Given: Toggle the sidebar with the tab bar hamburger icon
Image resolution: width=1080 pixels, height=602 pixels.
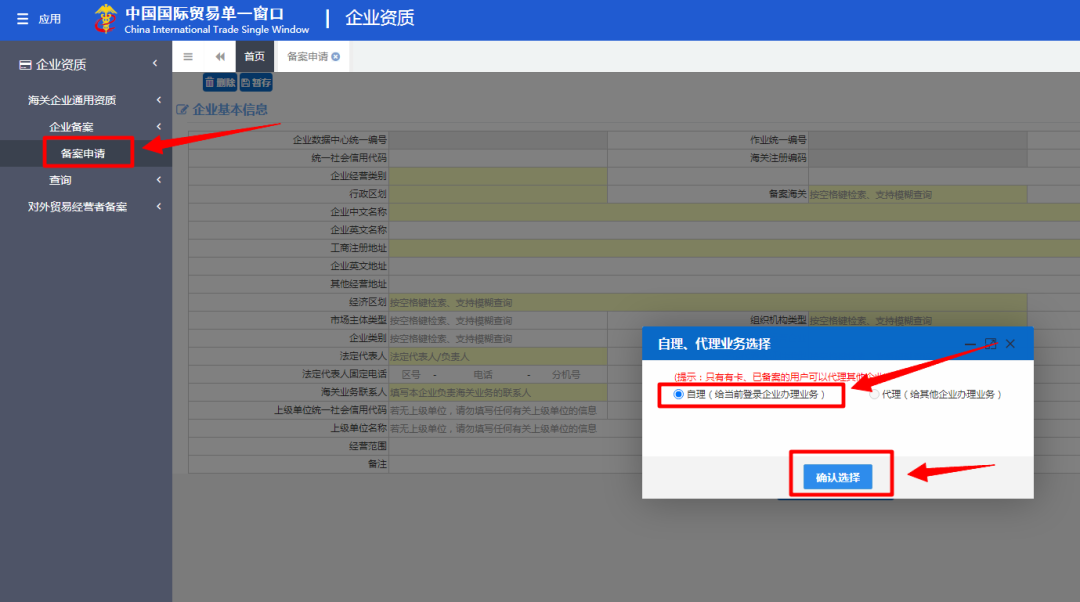Looking at the screenshot, I should coord(188,57).
